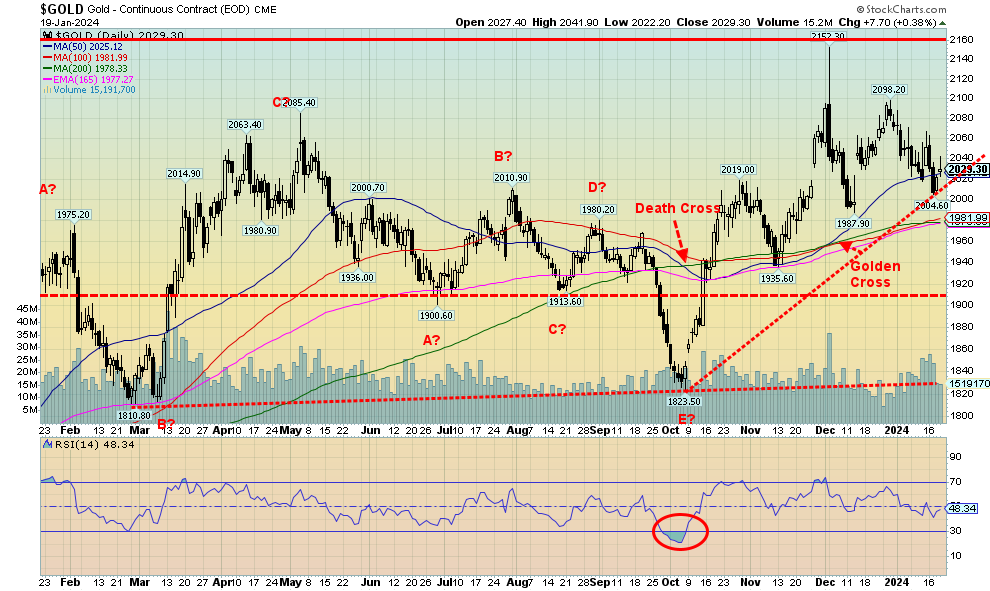Click the Death Cross annotation text
The image size is (990, 591).
(x=677, y=208)
